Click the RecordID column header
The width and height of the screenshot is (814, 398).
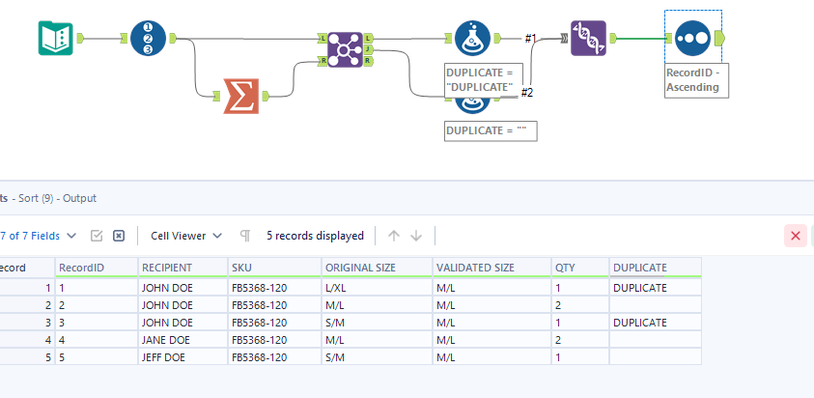point(97,268)
